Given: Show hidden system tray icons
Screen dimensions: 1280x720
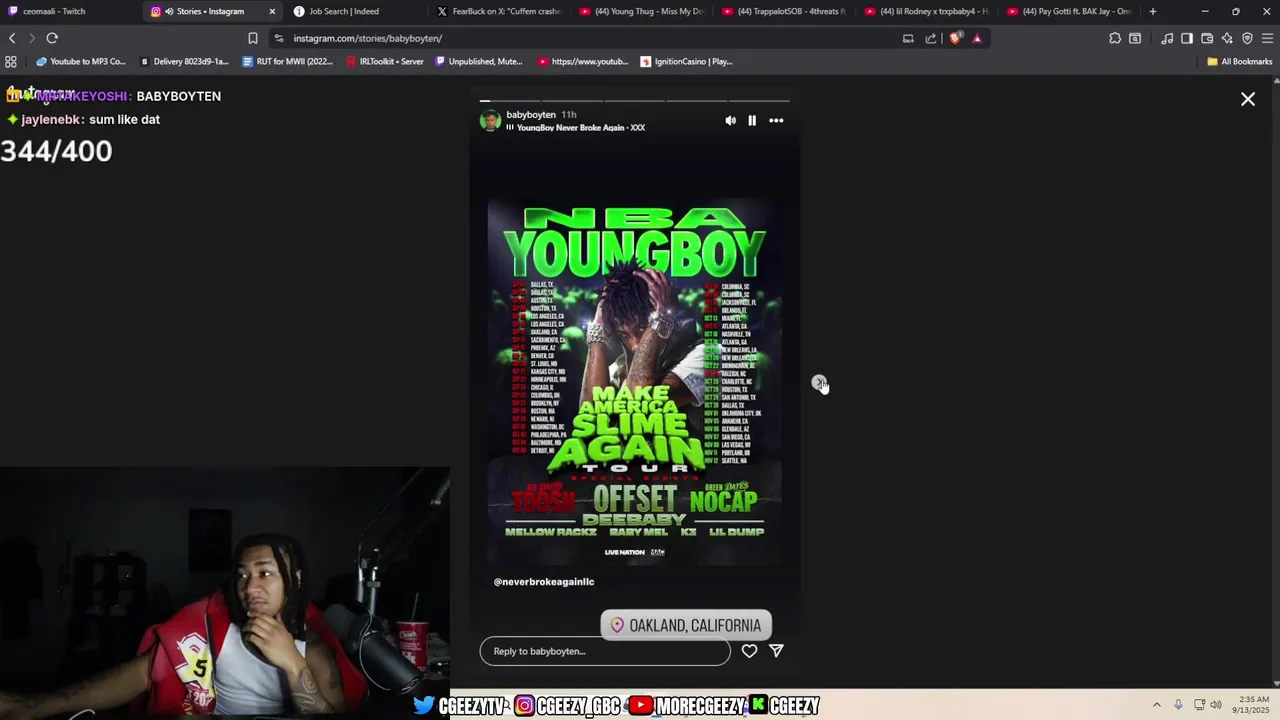Looking at the screenshot, I should [1157, 704].
